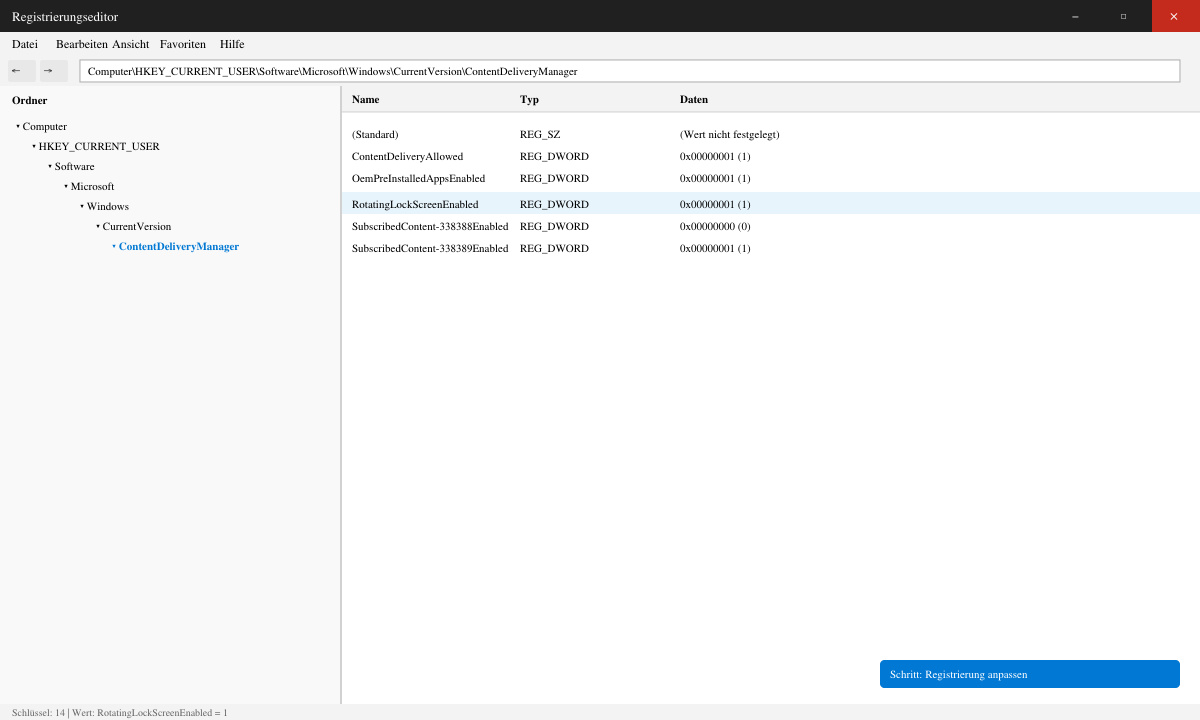The image size is (1200, 720).
Task: Open the Hilfe menu
Action: (x=232, y=44)
